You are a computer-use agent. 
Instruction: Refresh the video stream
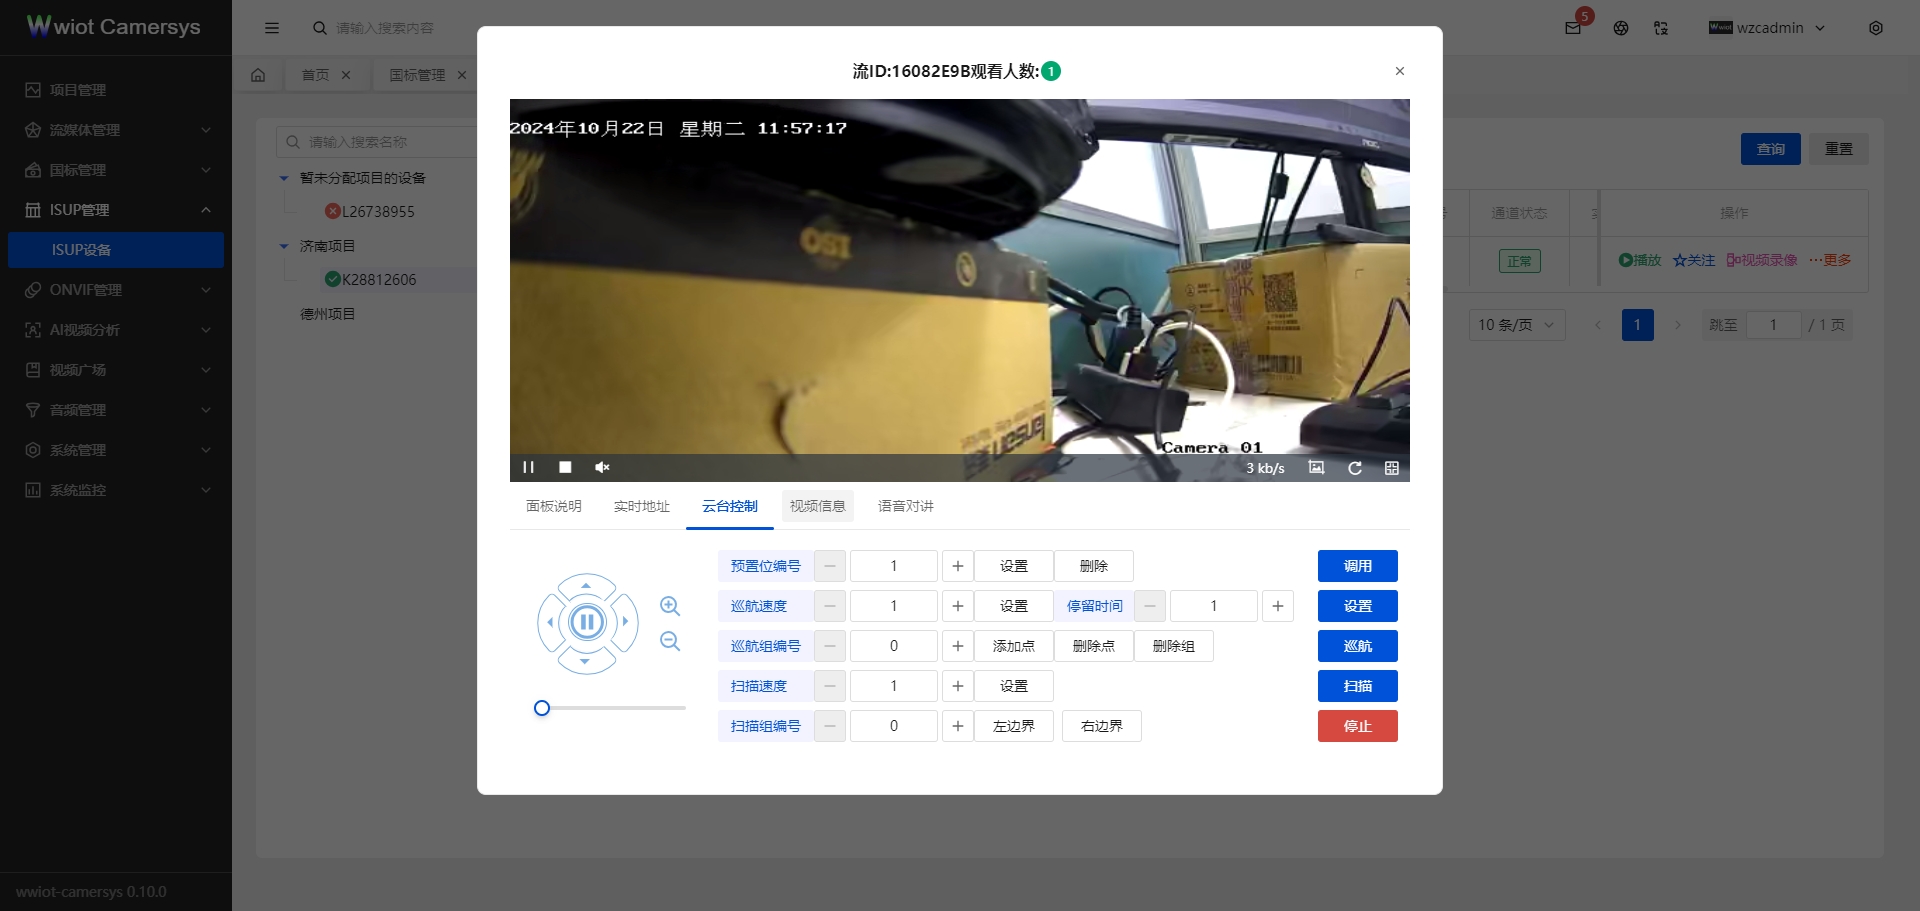click(1354, 468)
